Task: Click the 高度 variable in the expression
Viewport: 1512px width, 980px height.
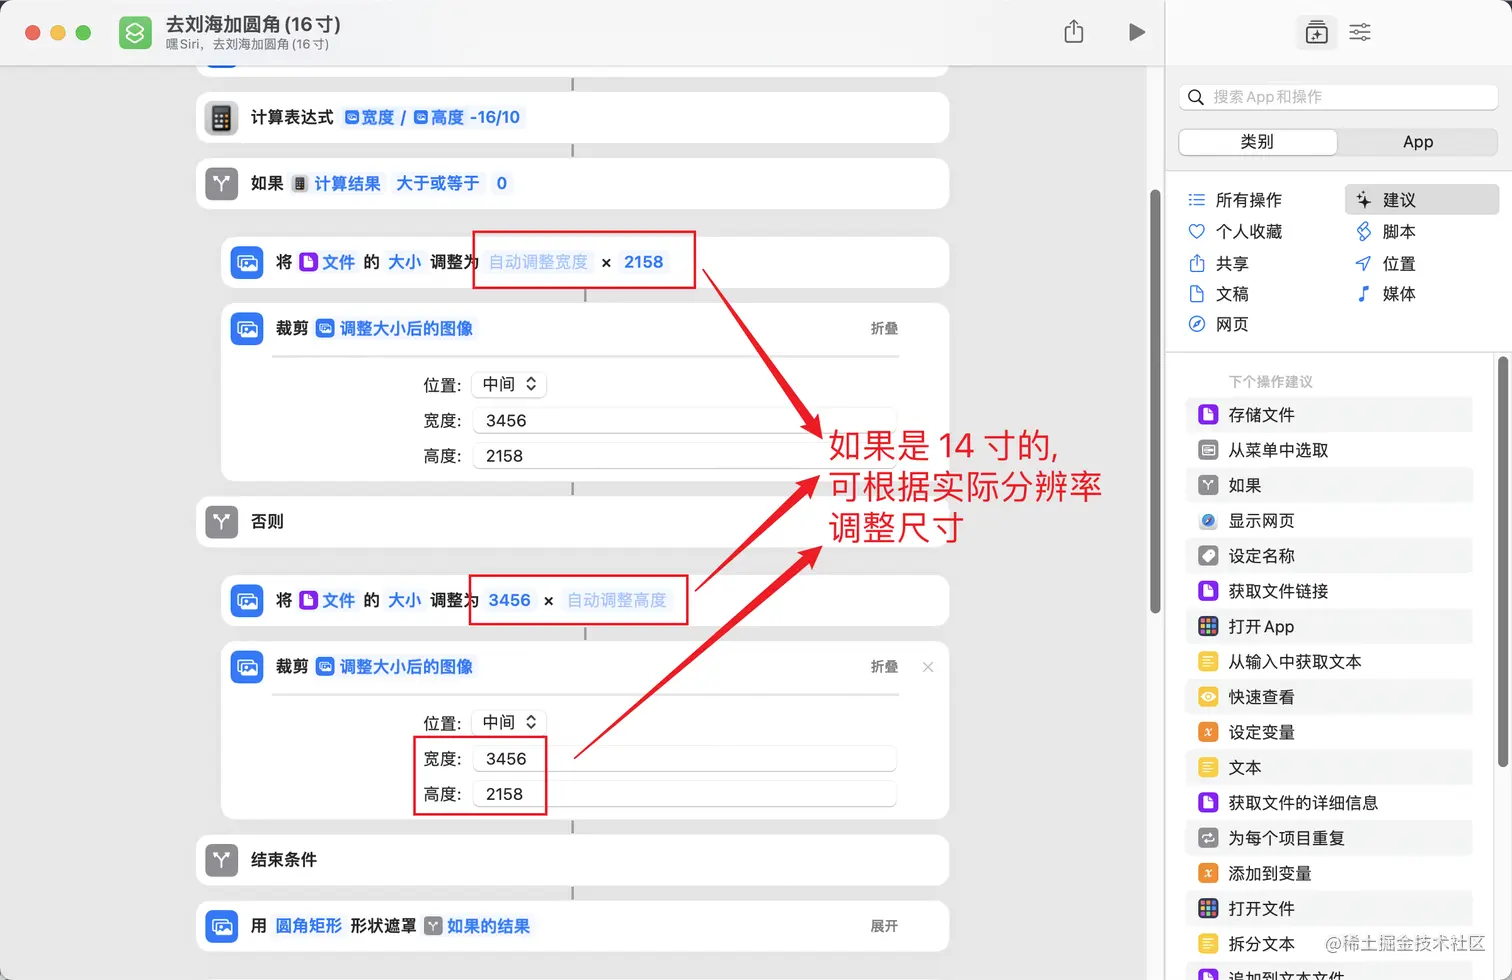Action: coord(439,117)
